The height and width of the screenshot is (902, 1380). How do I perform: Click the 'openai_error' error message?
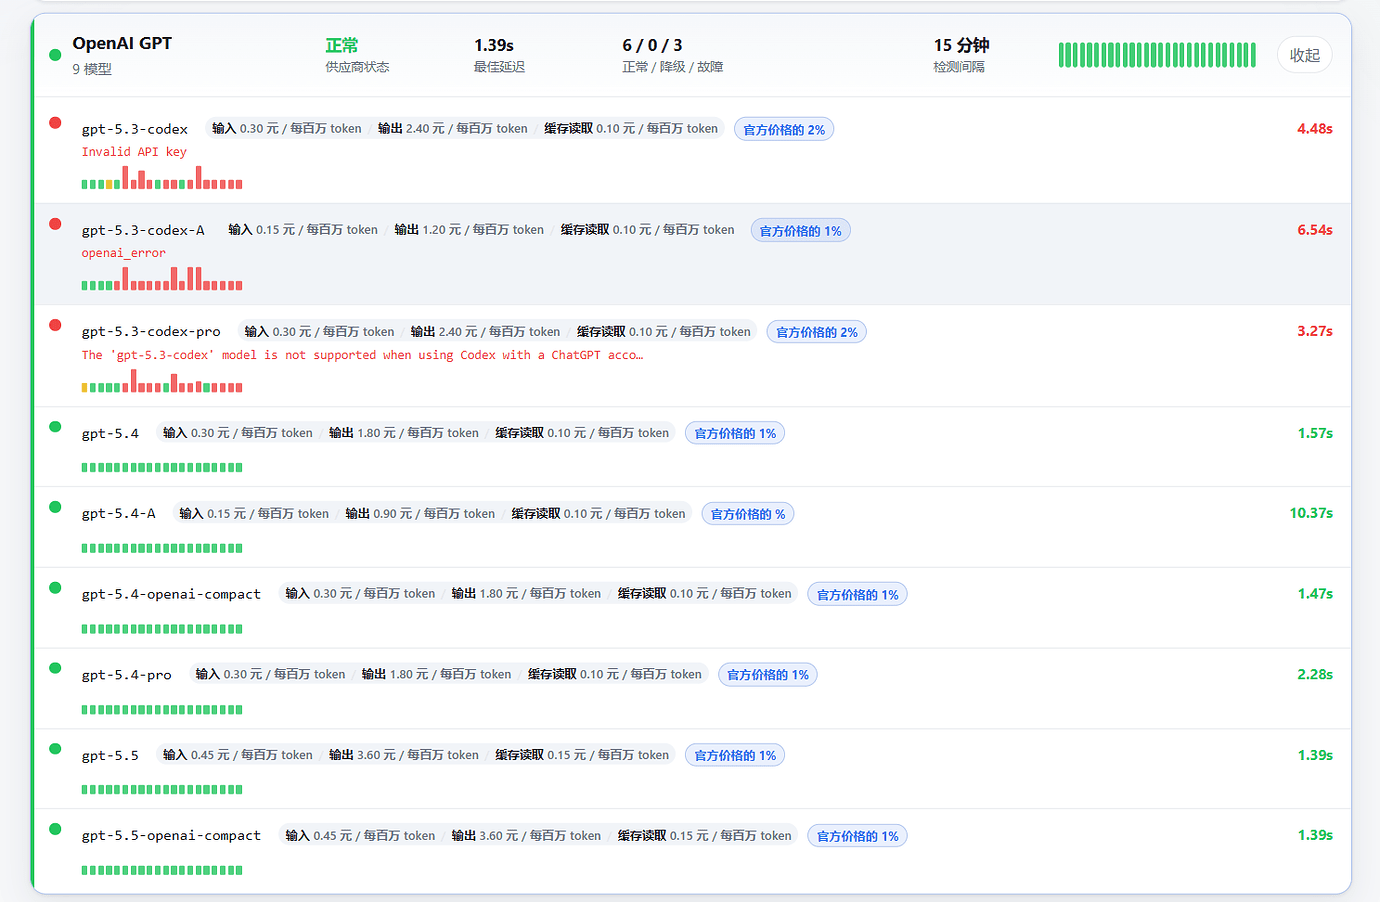(124, 253)
